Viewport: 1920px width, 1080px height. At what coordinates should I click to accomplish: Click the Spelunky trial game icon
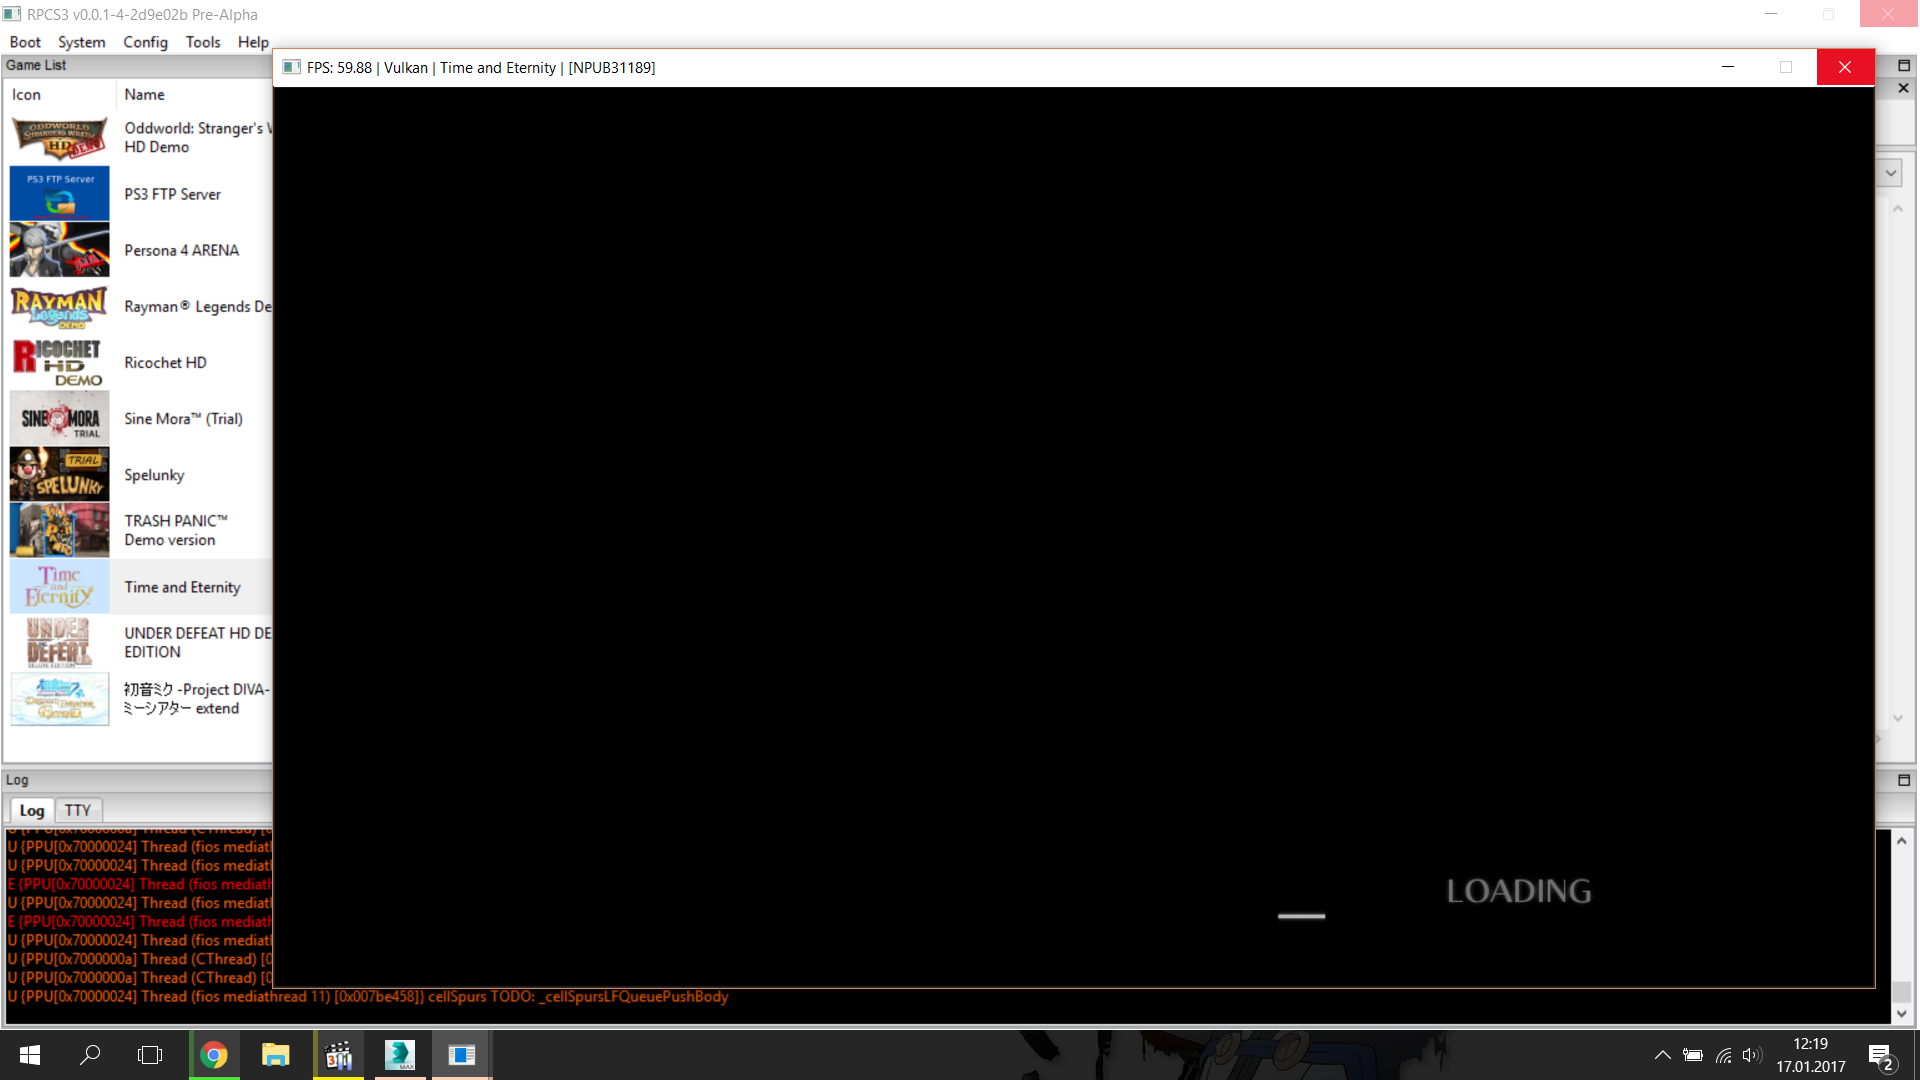[x=59, y=474]
